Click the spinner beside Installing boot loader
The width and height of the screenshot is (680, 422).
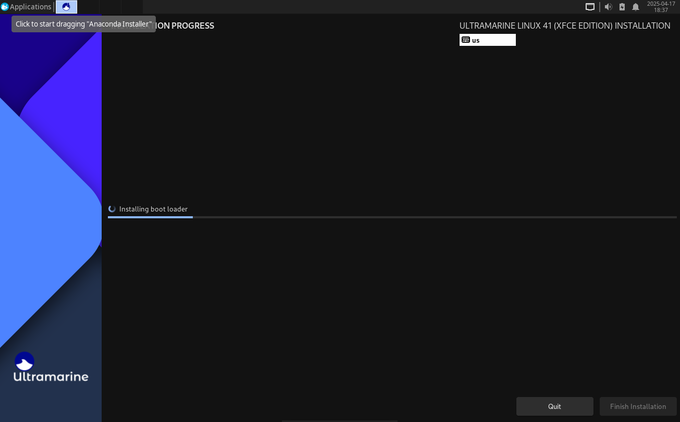click(112, 209)
